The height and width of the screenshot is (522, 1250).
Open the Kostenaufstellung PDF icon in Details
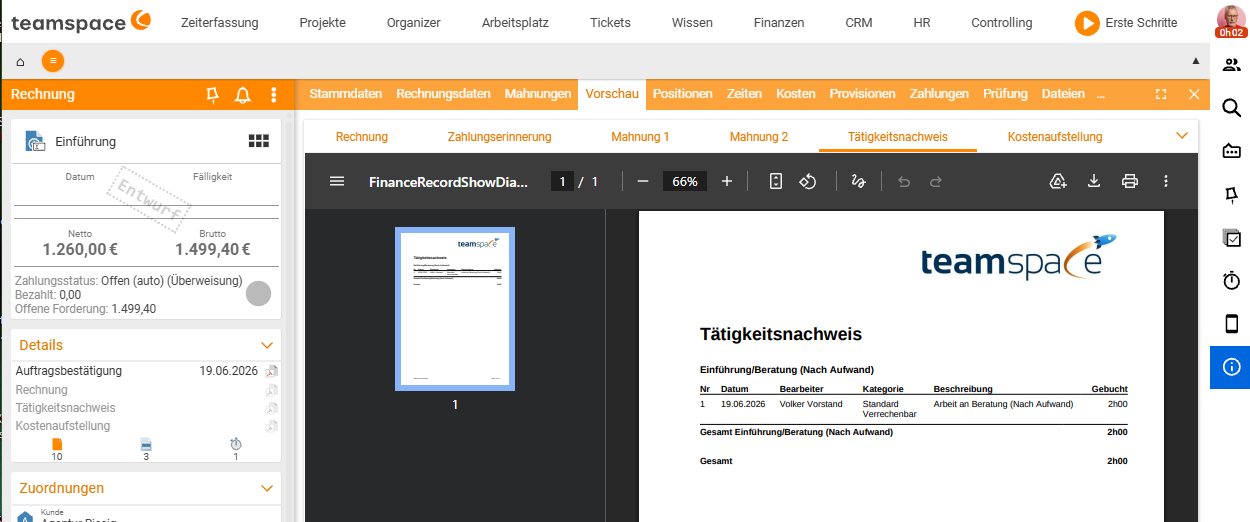[x=272, y=426]
